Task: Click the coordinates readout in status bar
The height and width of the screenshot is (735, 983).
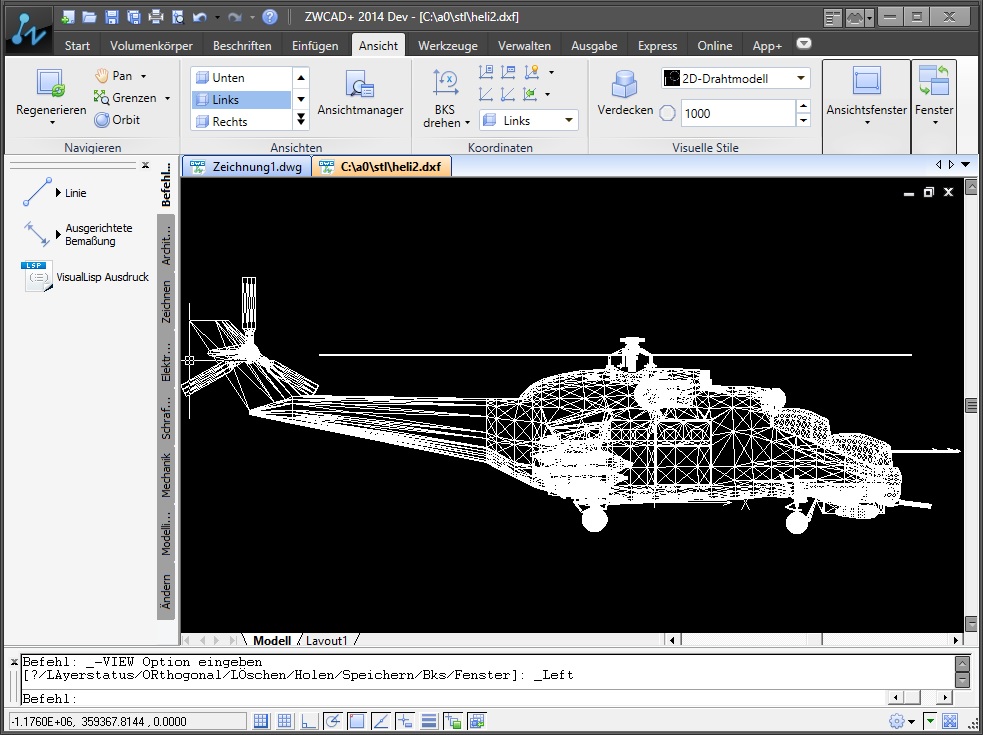Action: 127,722
